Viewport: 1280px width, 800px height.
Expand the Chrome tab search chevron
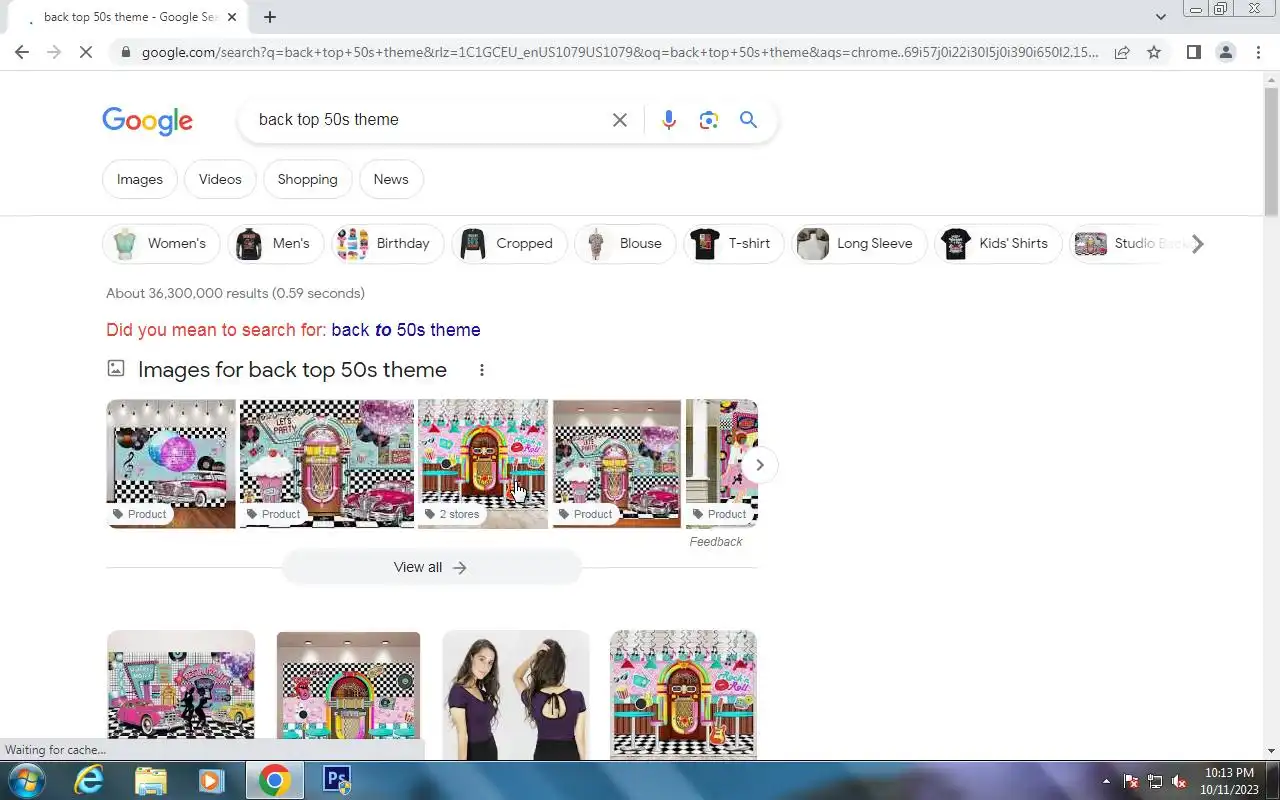pos(1160,17)
